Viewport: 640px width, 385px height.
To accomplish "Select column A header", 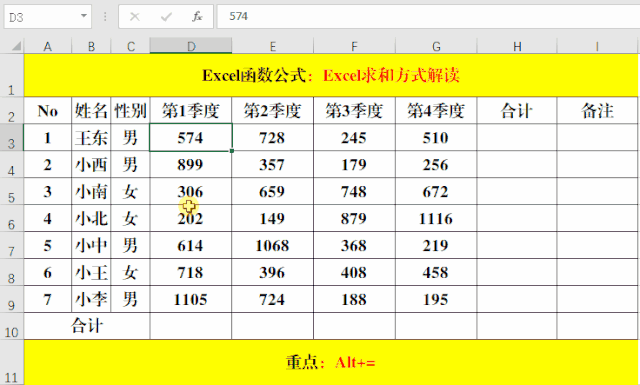I will [48, 46].
